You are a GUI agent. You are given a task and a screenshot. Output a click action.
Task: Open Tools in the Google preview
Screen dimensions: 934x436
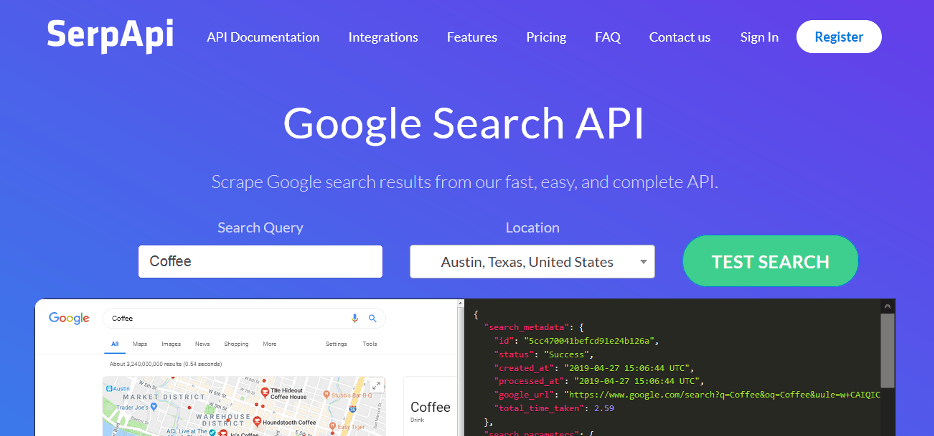pos(369,344)
